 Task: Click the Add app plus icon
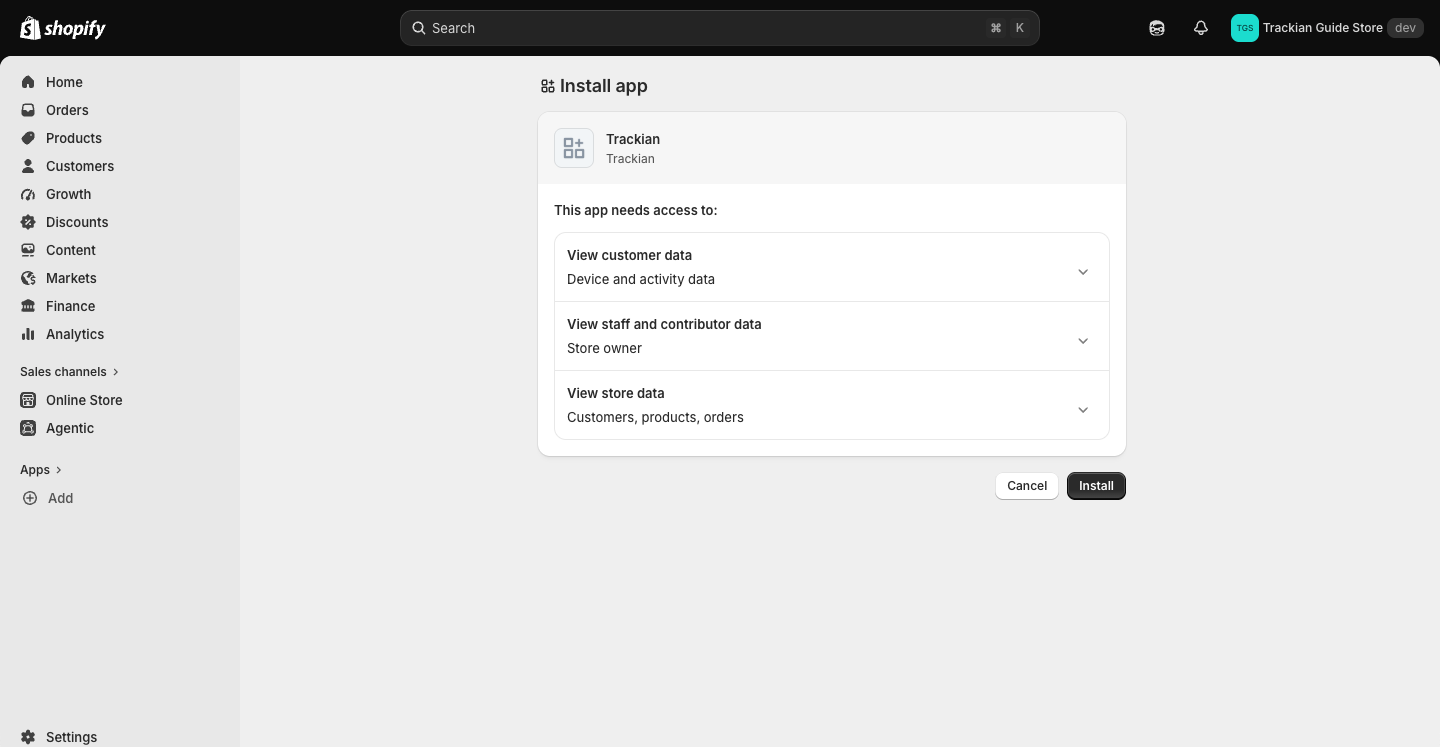30,498
